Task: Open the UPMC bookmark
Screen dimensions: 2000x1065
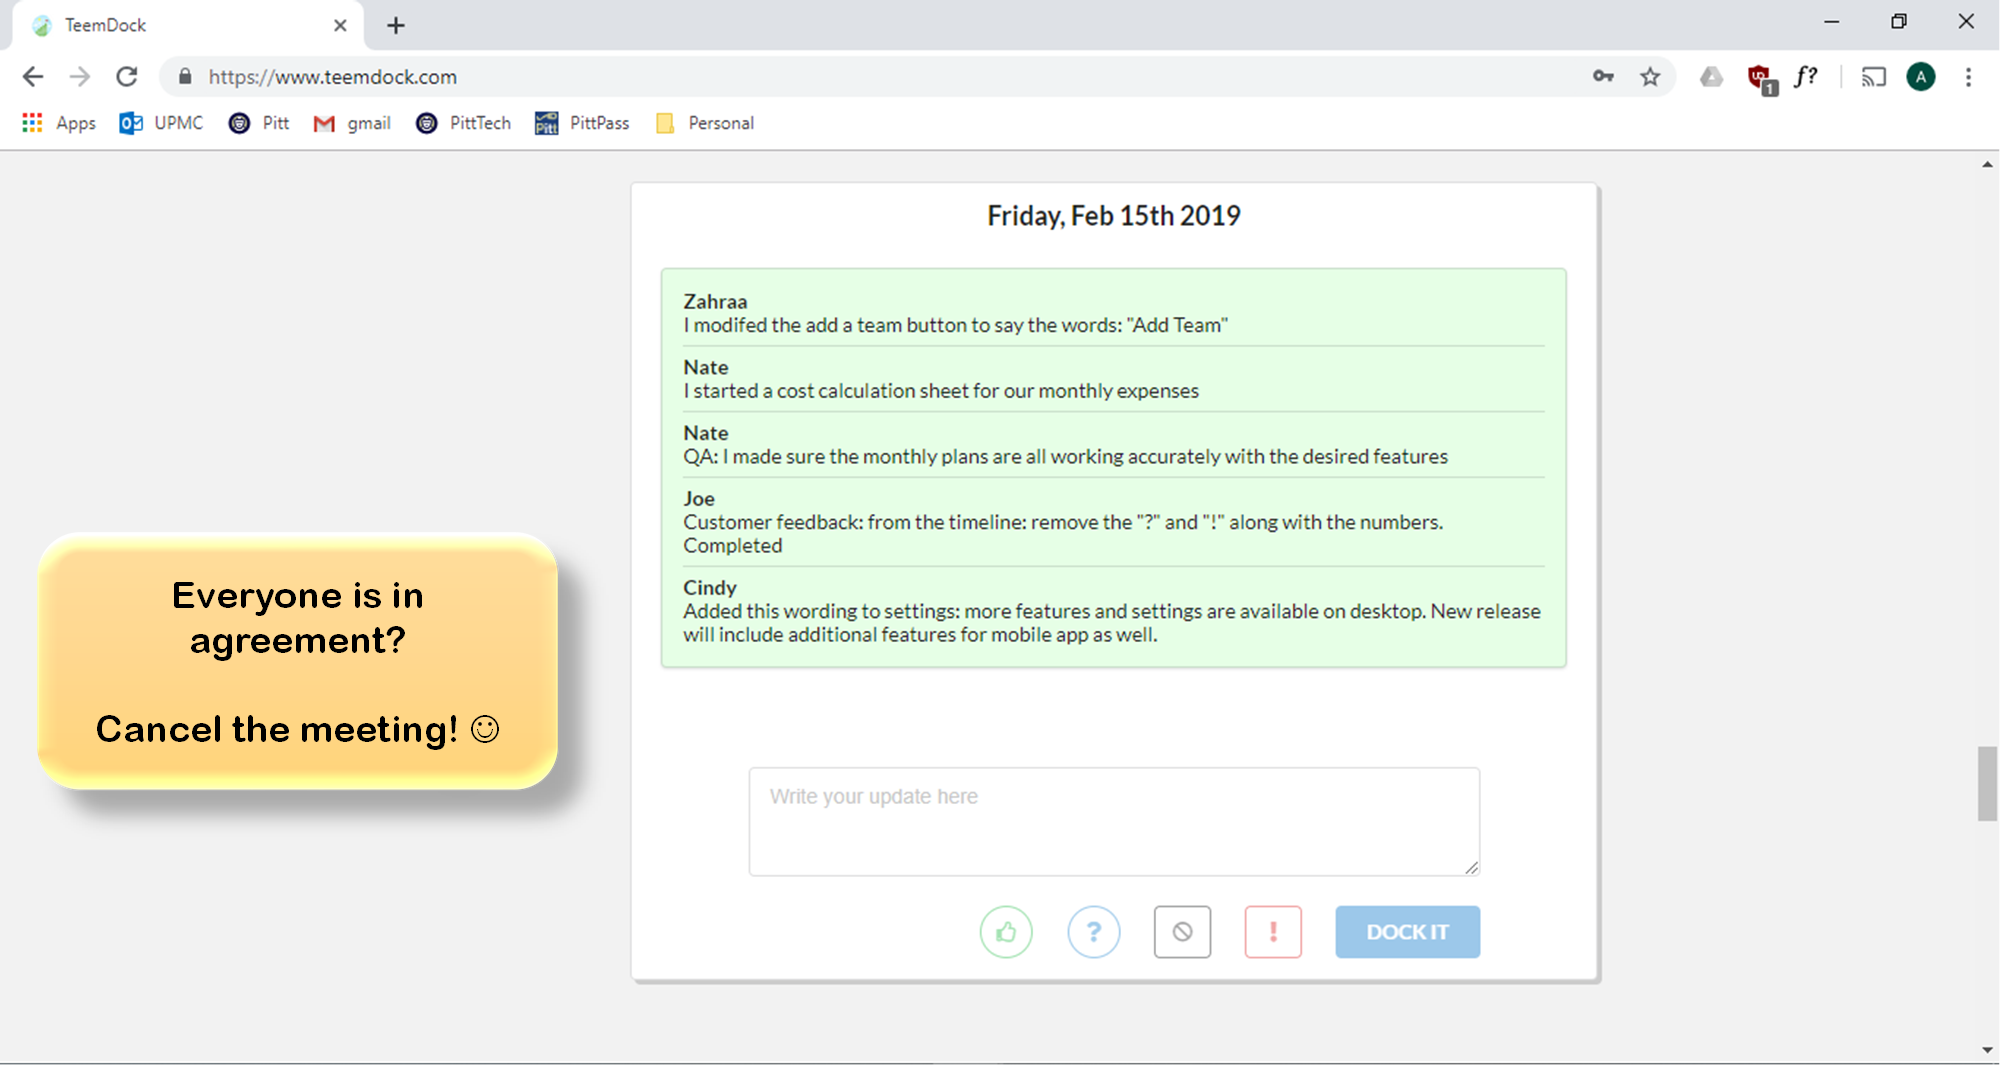Action: [161, 123]
